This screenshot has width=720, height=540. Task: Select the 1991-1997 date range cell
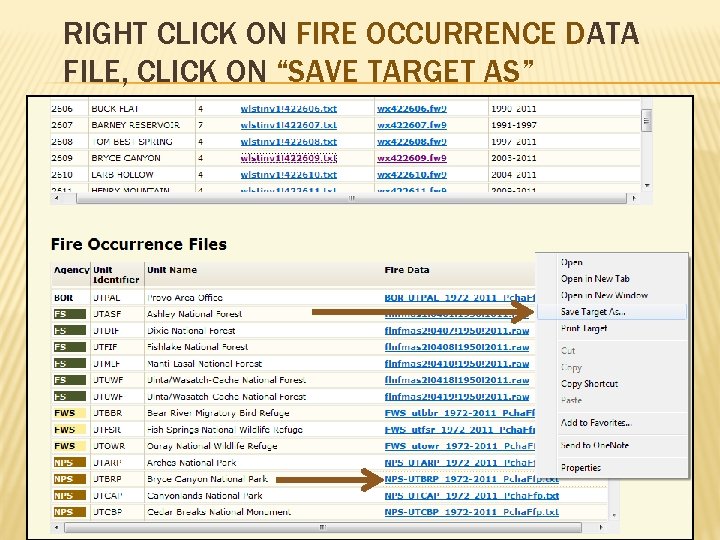(513, 125)
